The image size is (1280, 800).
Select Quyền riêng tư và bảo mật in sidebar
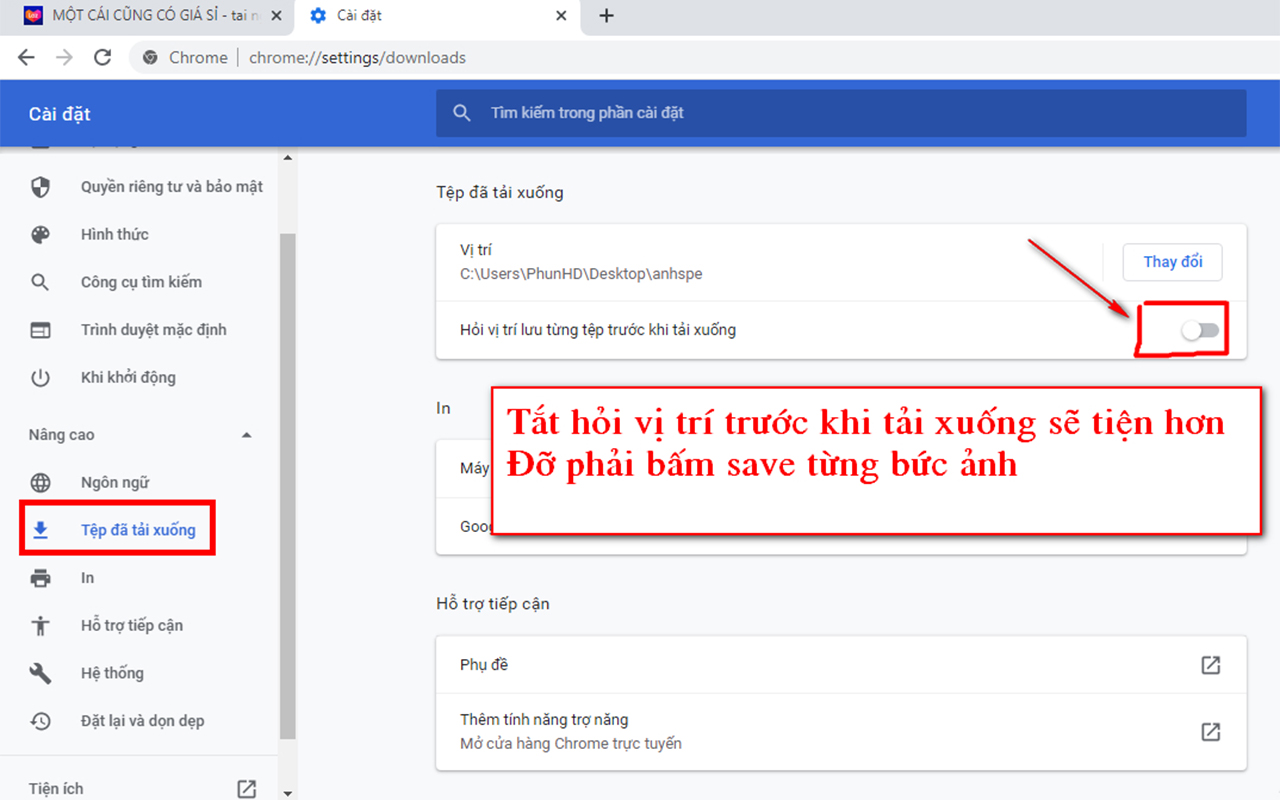pos(170,186)
